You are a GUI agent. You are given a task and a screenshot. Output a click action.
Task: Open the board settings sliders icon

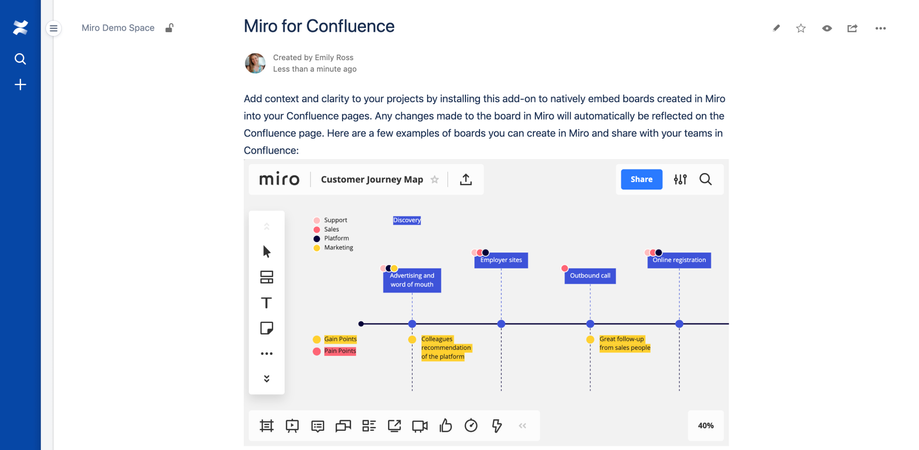680,179
